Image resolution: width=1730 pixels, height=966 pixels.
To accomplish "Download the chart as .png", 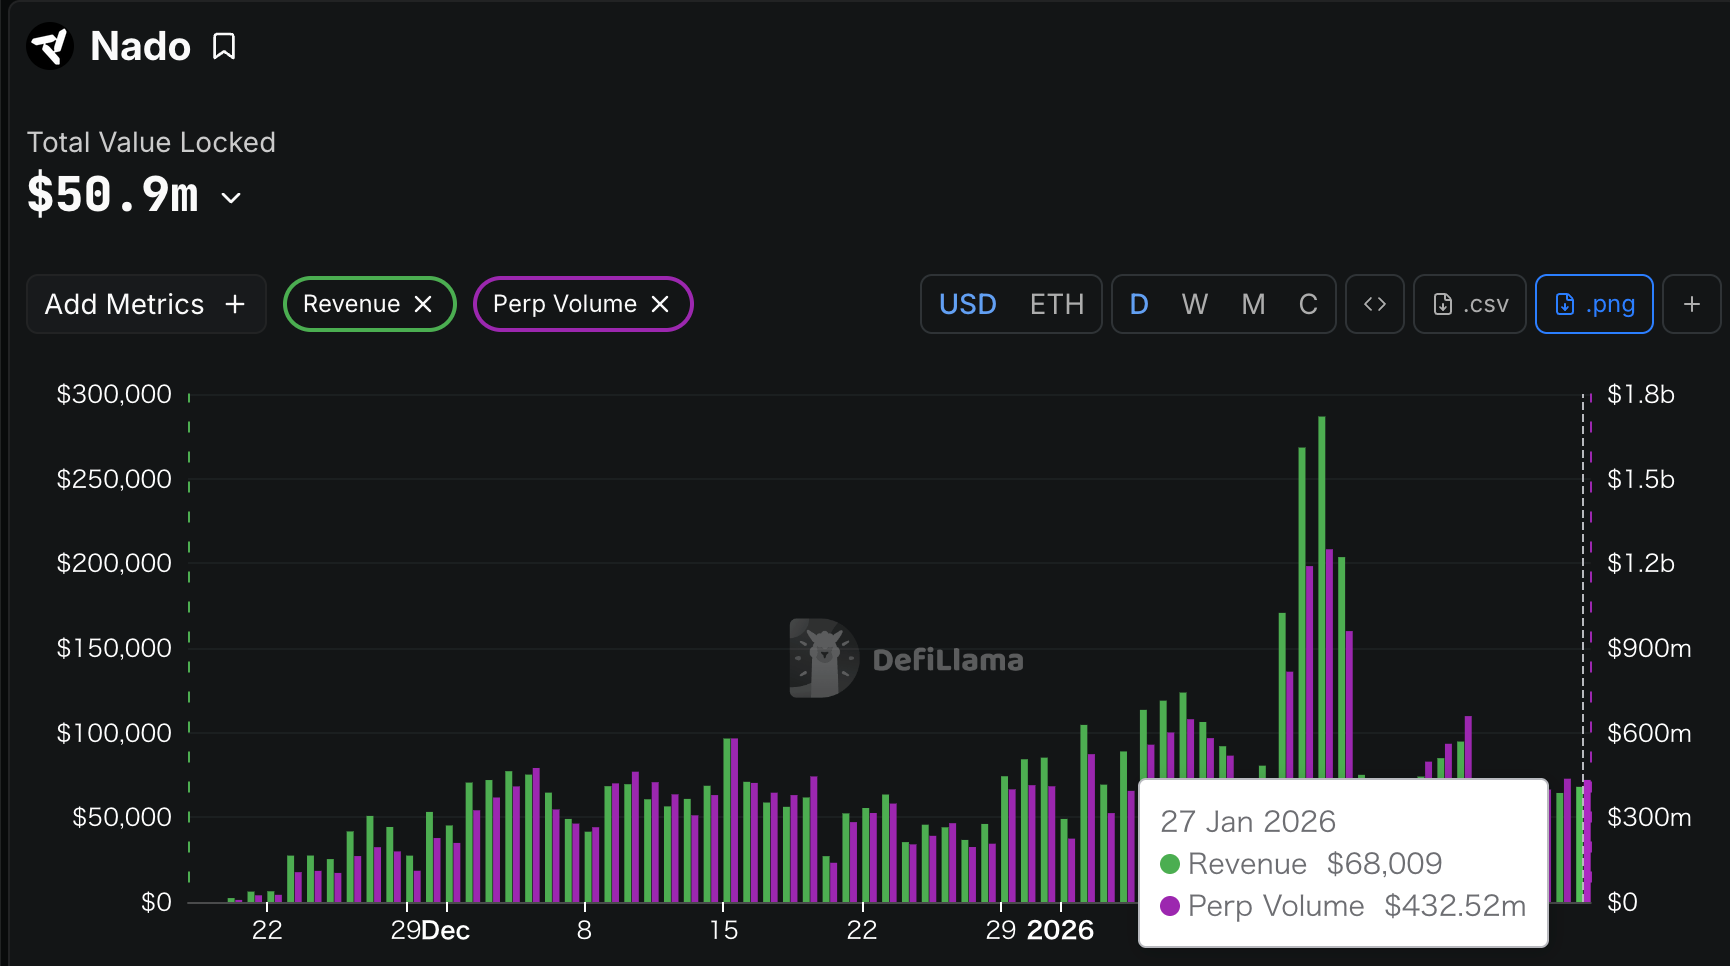I will pos(1594,304).
